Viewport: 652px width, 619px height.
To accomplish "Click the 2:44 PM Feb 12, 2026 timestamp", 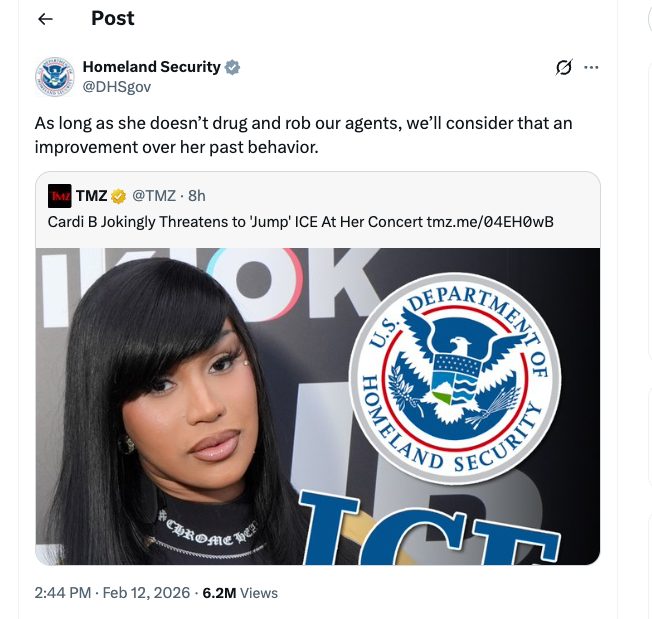I will point(112,593).
